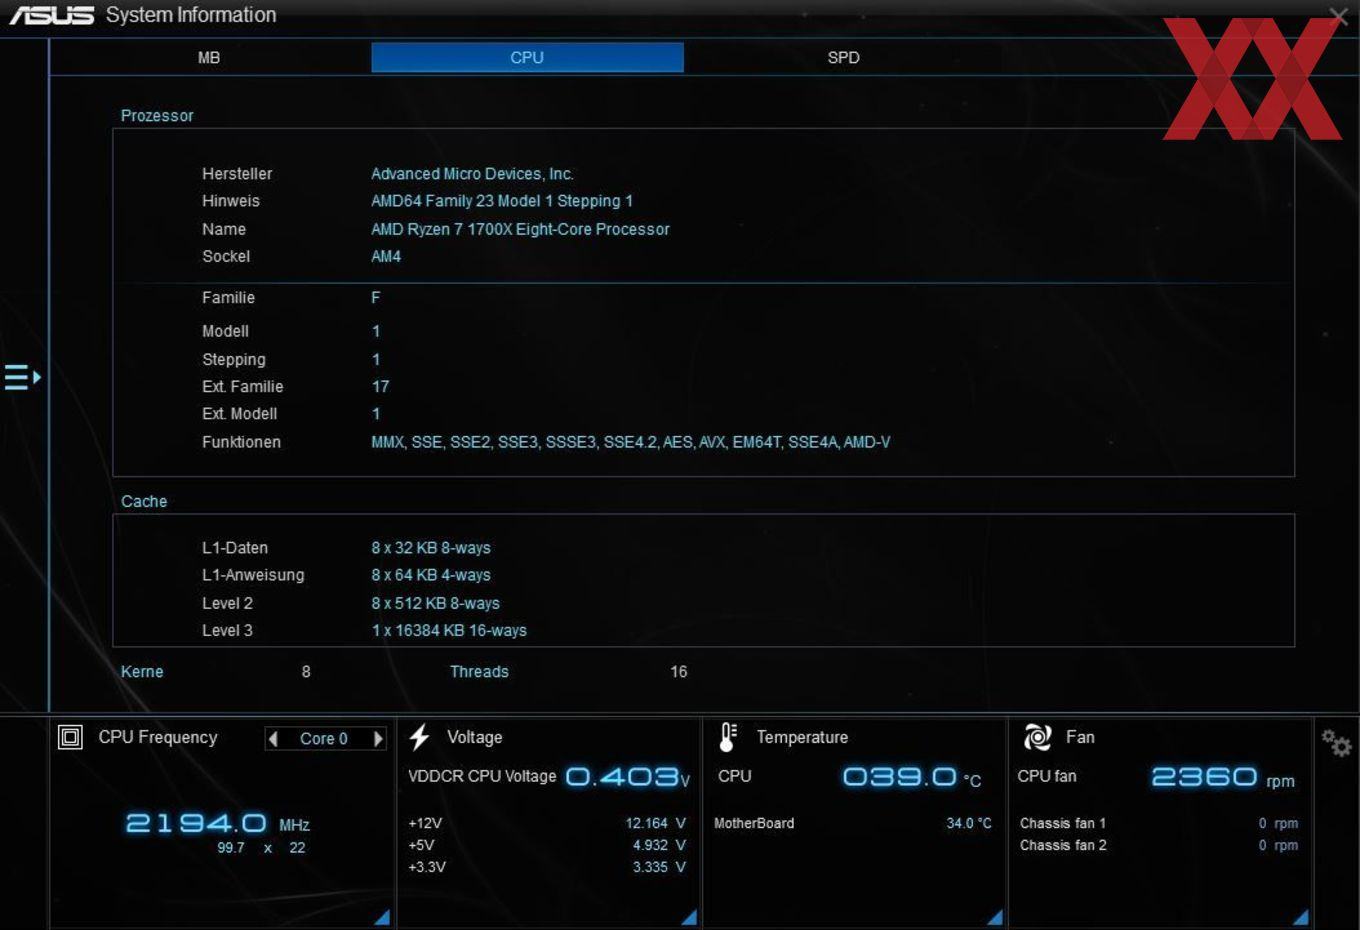Viewport: 1360px width, 930px height.
Task: Click the Stepping label
Action: (x=234, y=360)
